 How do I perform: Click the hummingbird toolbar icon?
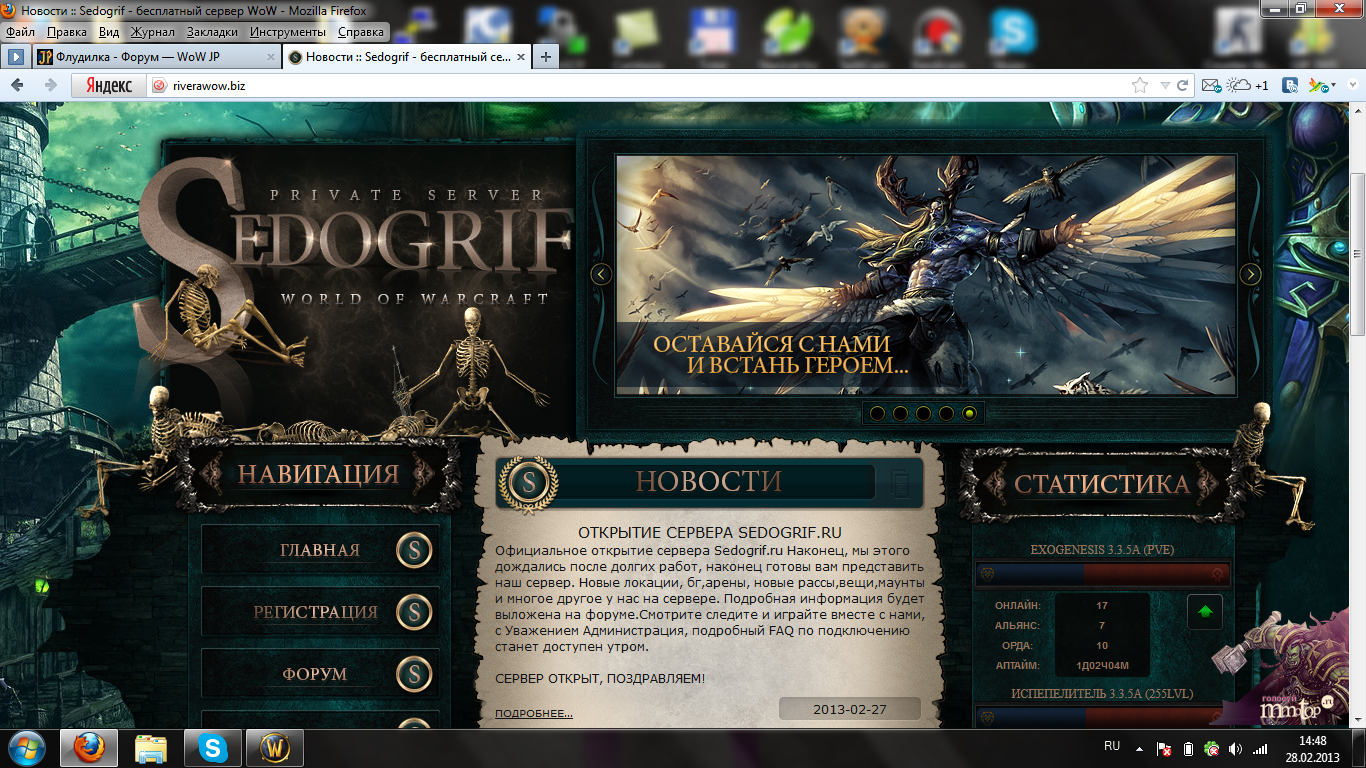click(x=1319, y=86)
